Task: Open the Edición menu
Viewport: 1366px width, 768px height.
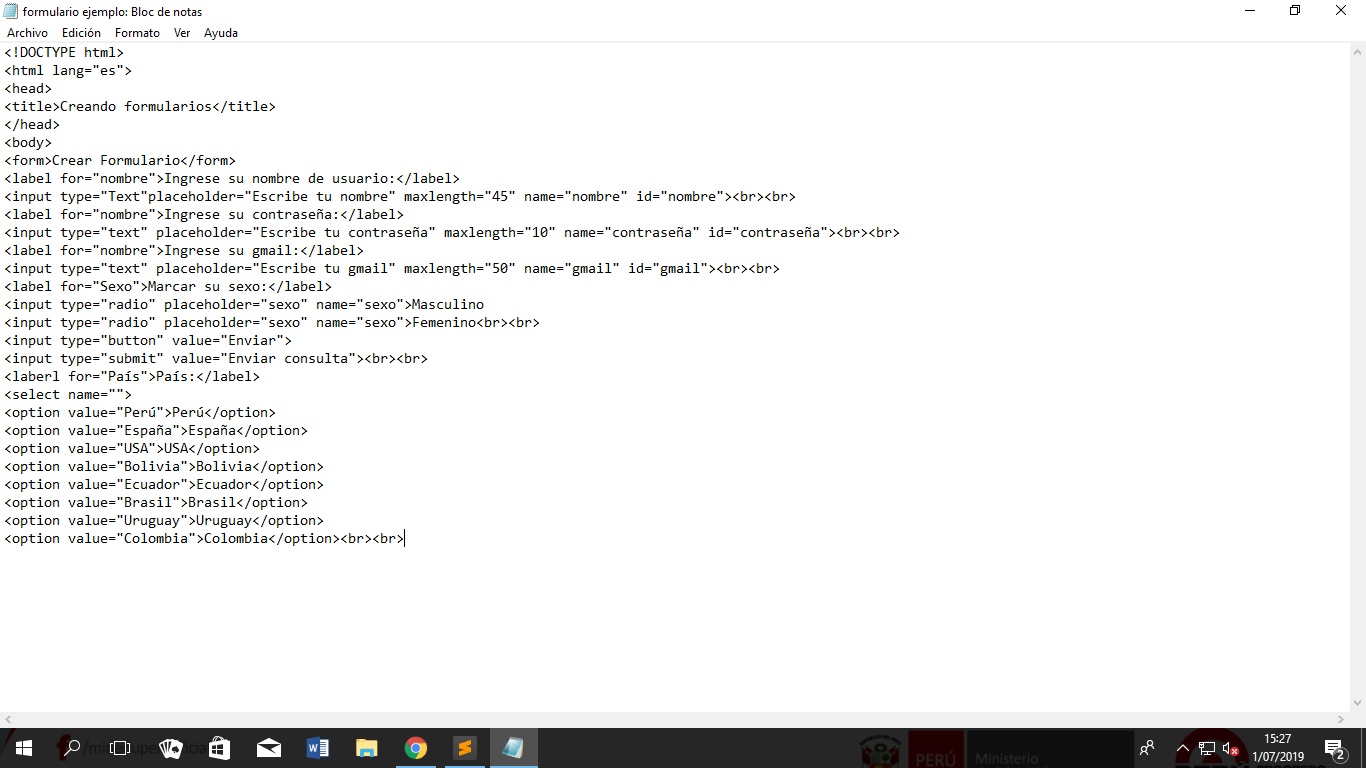Action: click(81, 33)
